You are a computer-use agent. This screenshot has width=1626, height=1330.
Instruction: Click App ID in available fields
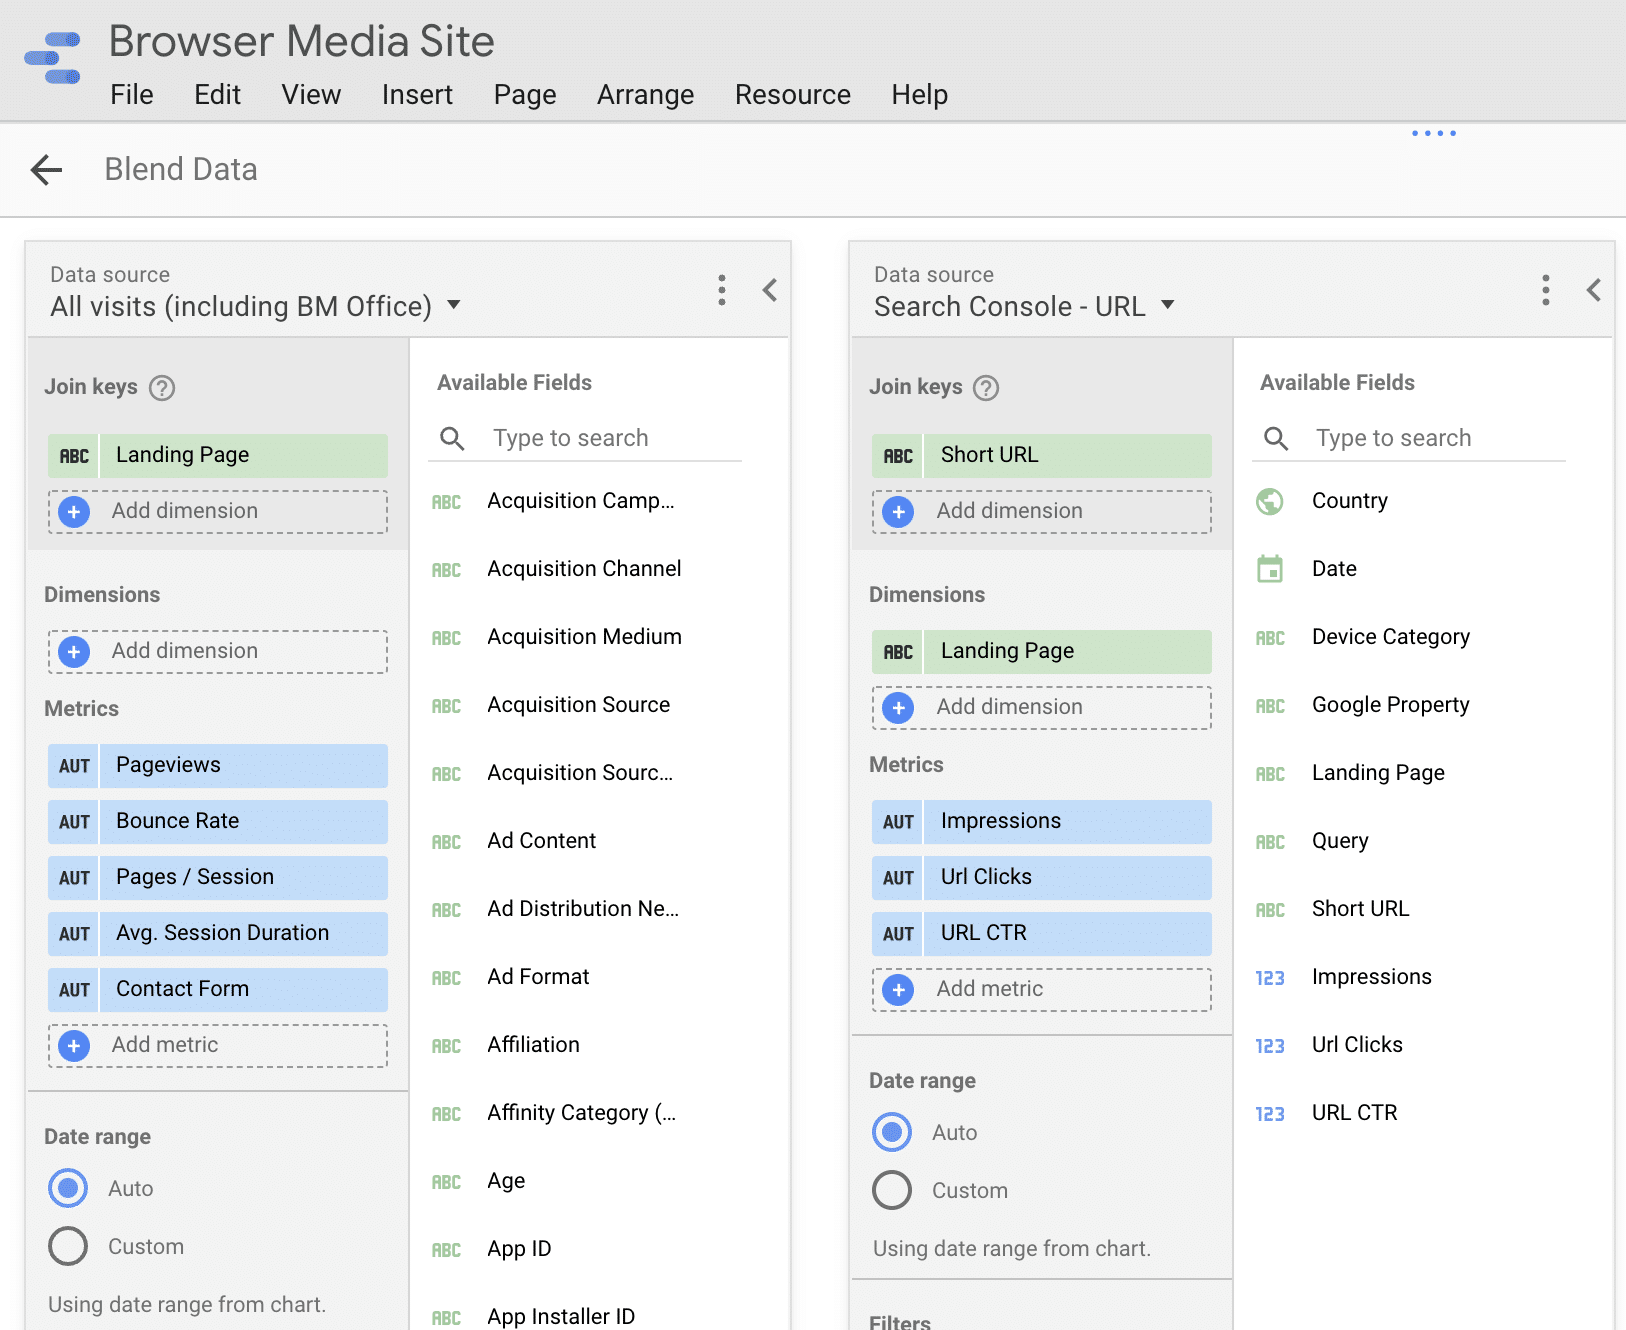[520, 1249]
